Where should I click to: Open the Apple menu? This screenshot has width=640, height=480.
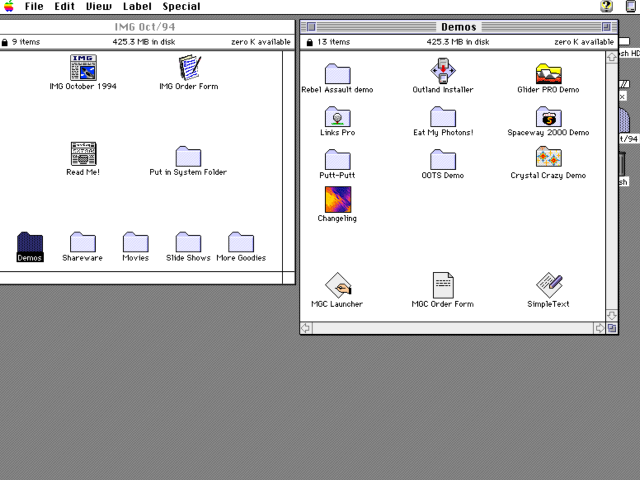(9, 6)
